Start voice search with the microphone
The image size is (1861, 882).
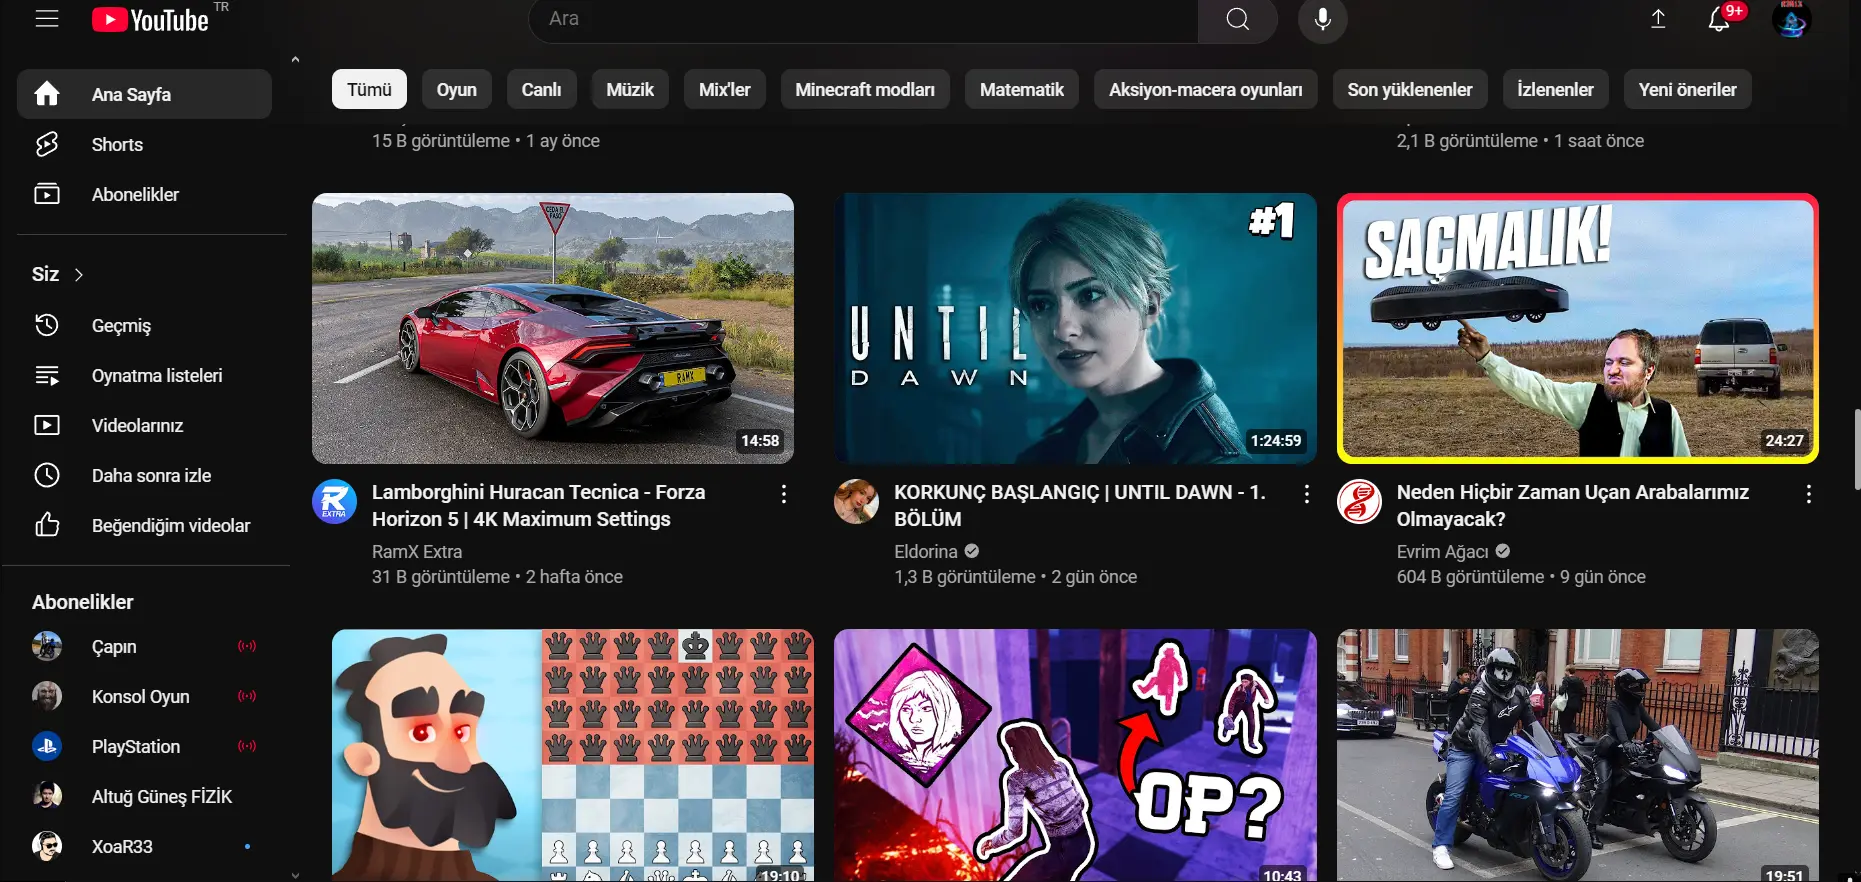(x=1323, y=19)
